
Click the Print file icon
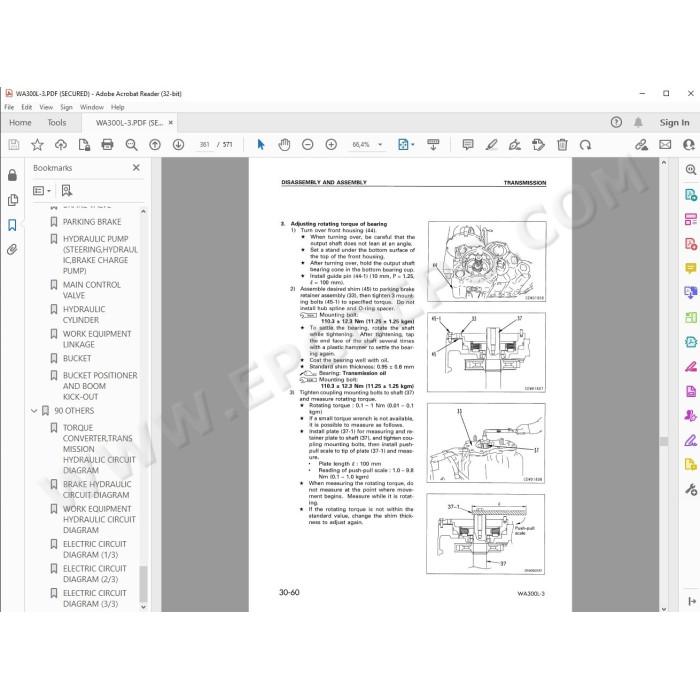point(107,145)
